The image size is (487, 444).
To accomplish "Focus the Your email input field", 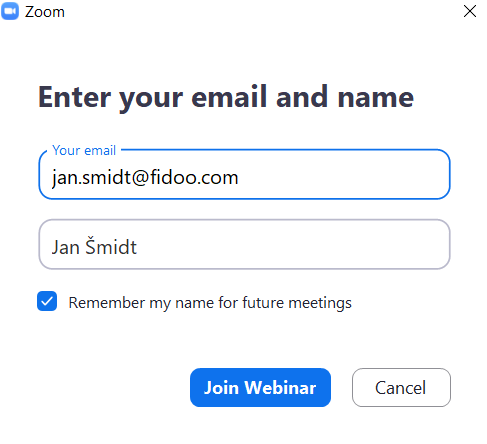I will pyautogui.click(x=245, y=174).
